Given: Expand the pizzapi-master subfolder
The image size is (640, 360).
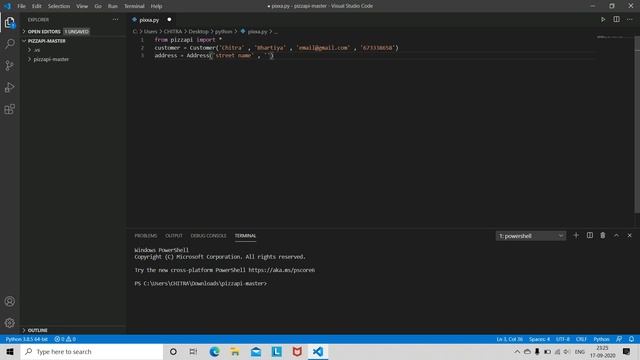Looking at the screenshot, I should (51, 59).
